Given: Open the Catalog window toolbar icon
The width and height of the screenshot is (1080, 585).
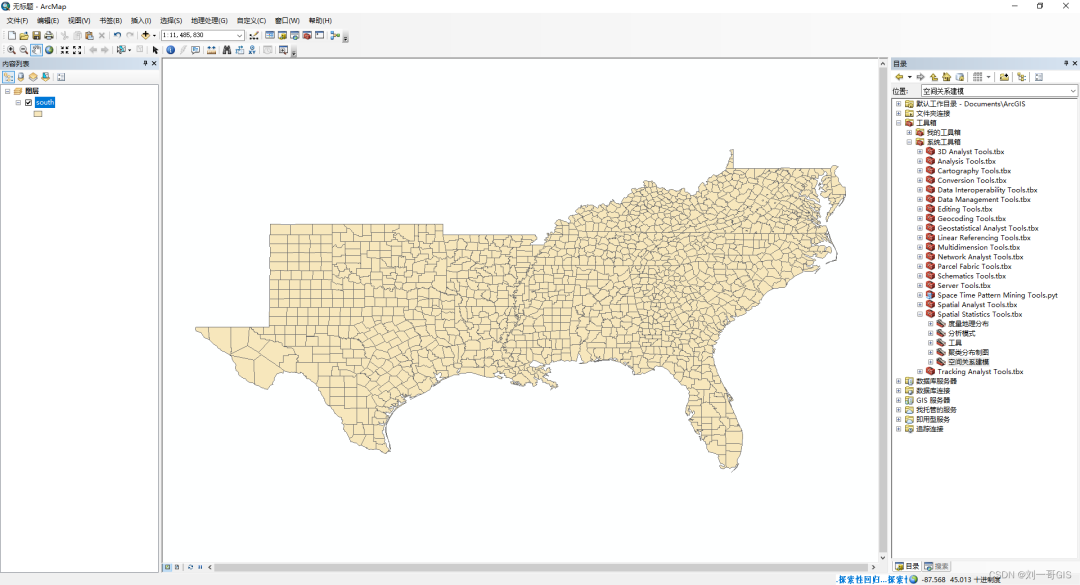Looking at the screenshot, I should tap(282, 35).
